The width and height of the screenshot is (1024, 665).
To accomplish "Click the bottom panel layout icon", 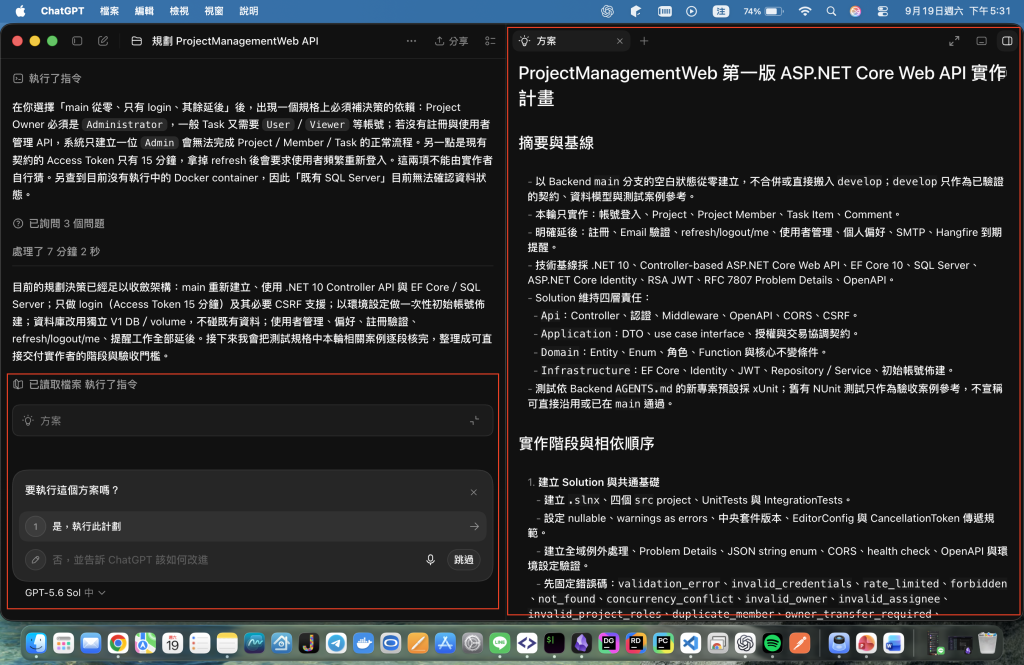I will pyautogui.click(x=981, y=41).
